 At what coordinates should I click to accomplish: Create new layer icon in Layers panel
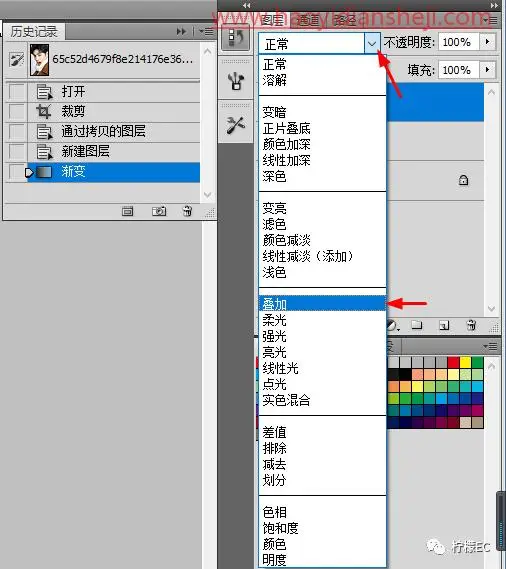tap(444, 325)
